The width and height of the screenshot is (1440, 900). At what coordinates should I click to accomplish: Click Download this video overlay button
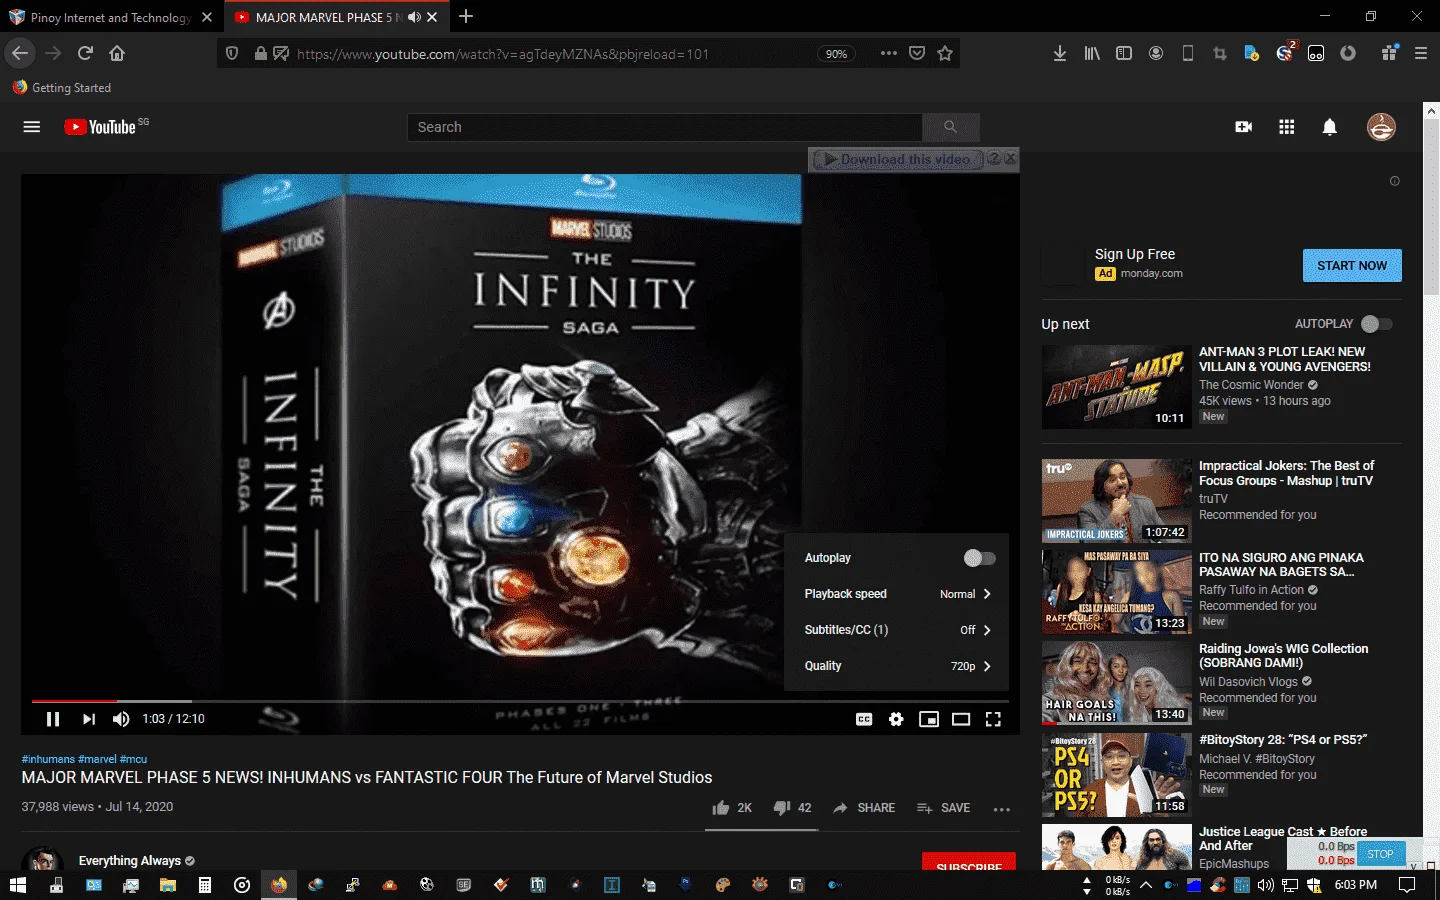coord(897,159)
